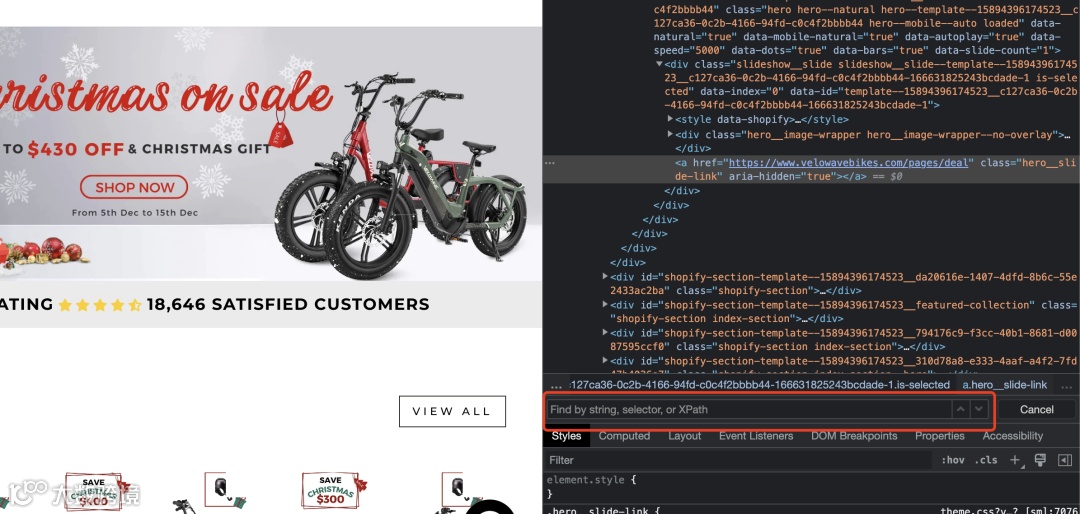Screen dimensions: 1080x514
Task: Expand the shopify-section div ending 2433ac2ba
Action: point(605,276)
